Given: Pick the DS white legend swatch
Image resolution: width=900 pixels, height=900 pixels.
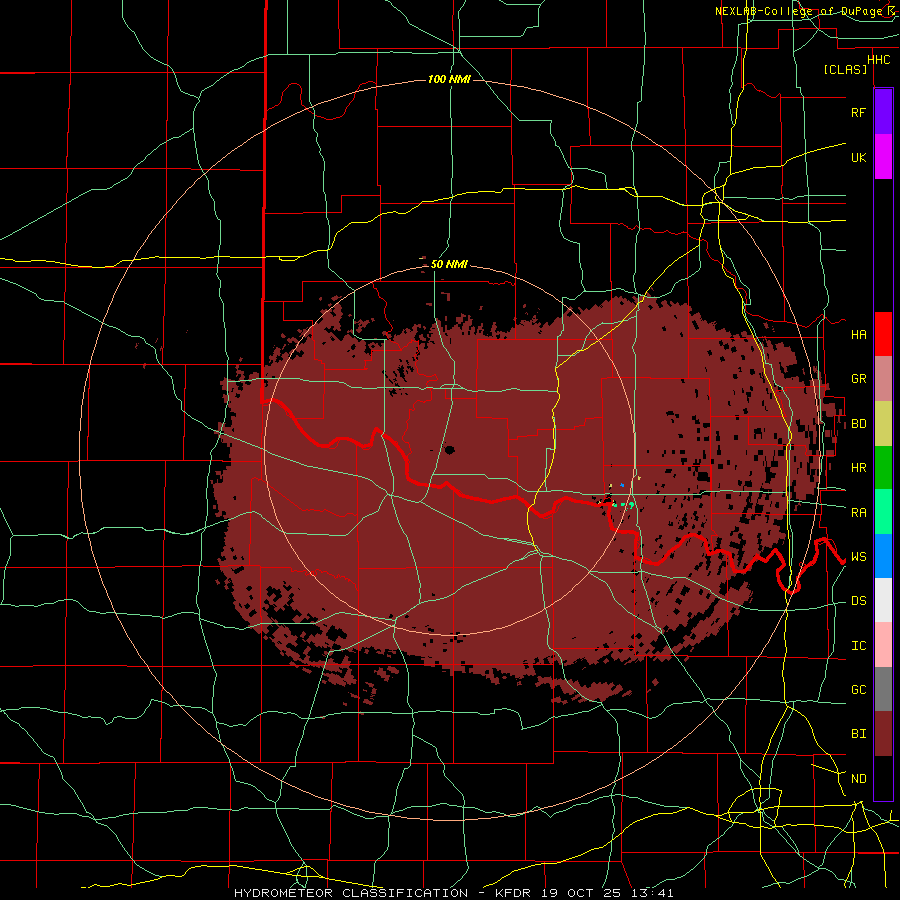Looking at the screenshot, I should [x=883, y=600].
